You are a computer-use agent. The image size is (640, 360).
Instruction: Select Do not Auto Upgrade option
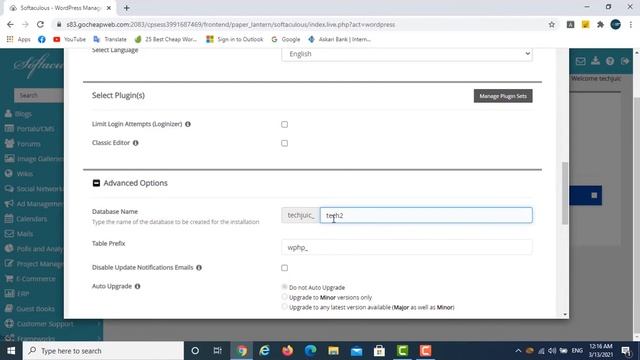pos(284,287)
